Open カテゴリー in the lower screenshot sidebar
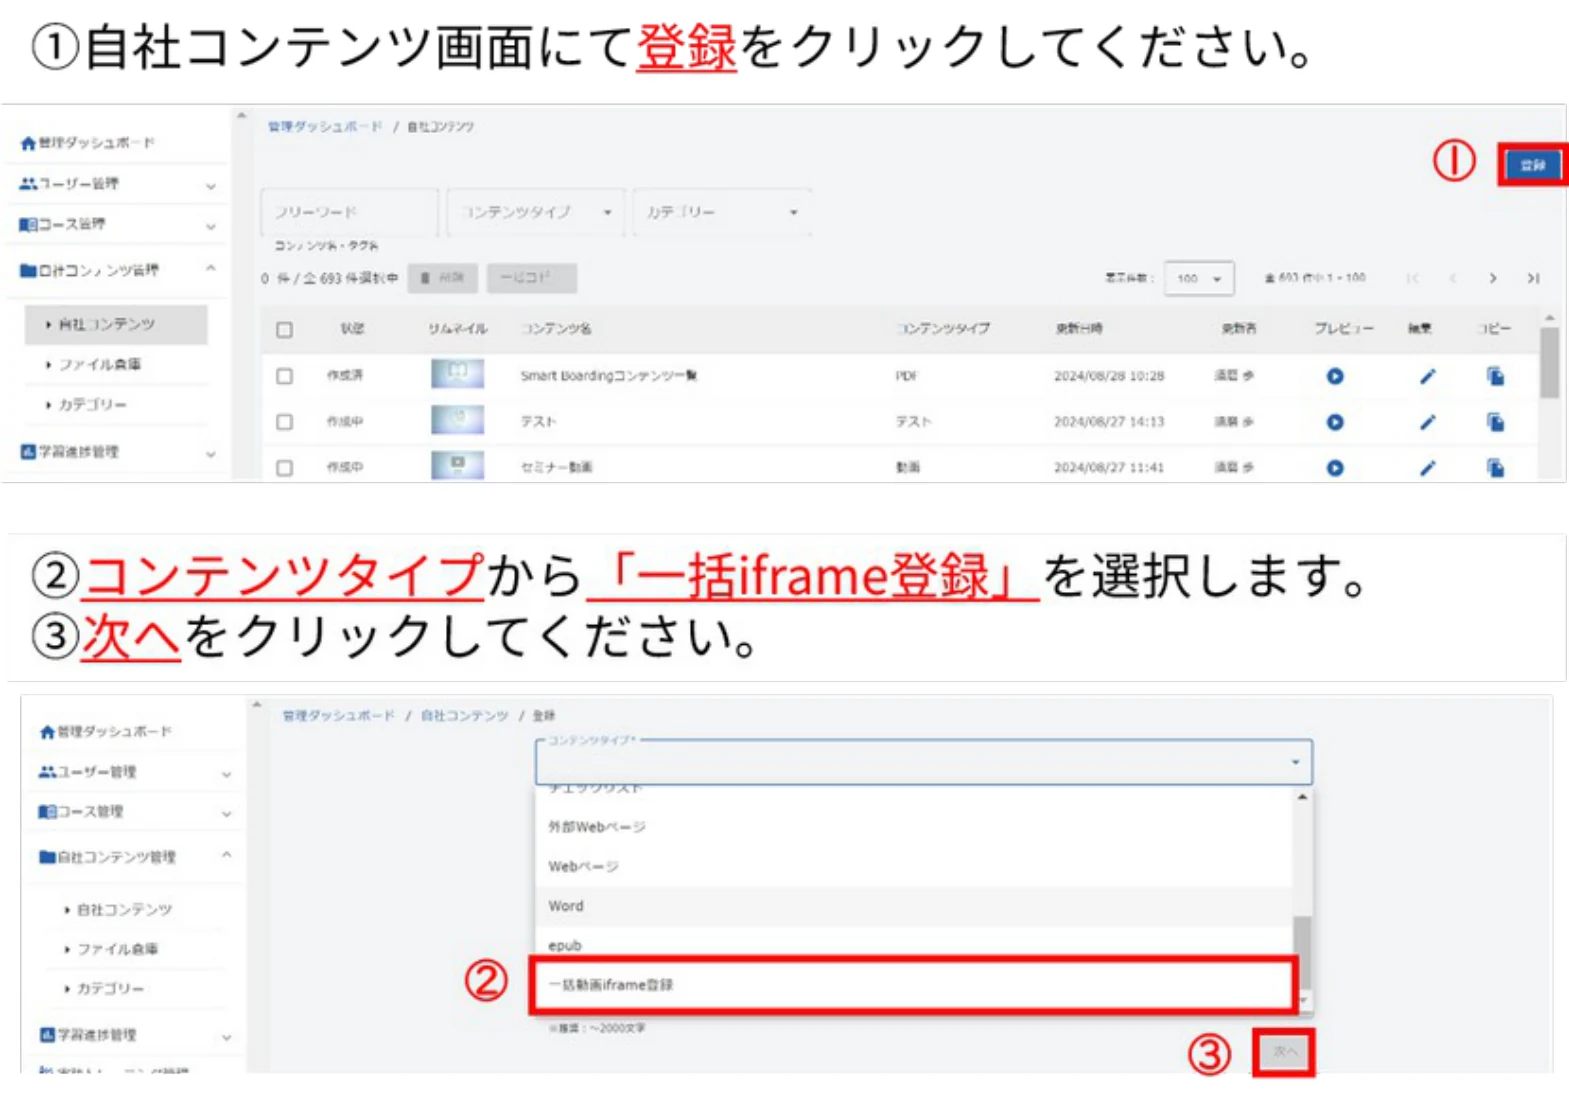 point(110,988)
